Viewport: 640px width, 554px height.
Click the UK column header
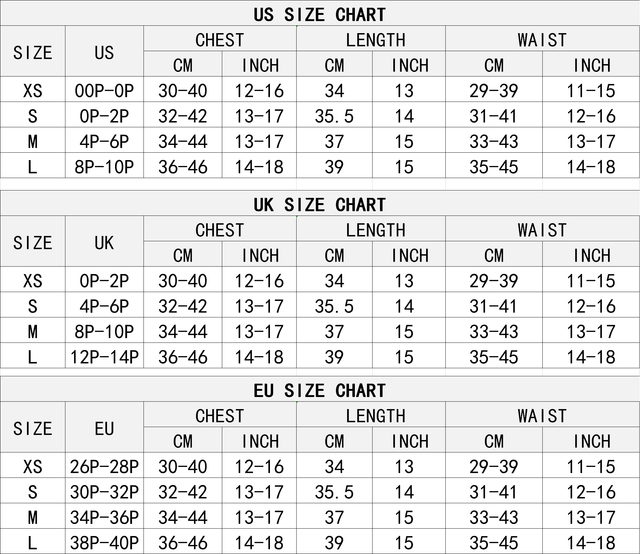tap(104, 242)
